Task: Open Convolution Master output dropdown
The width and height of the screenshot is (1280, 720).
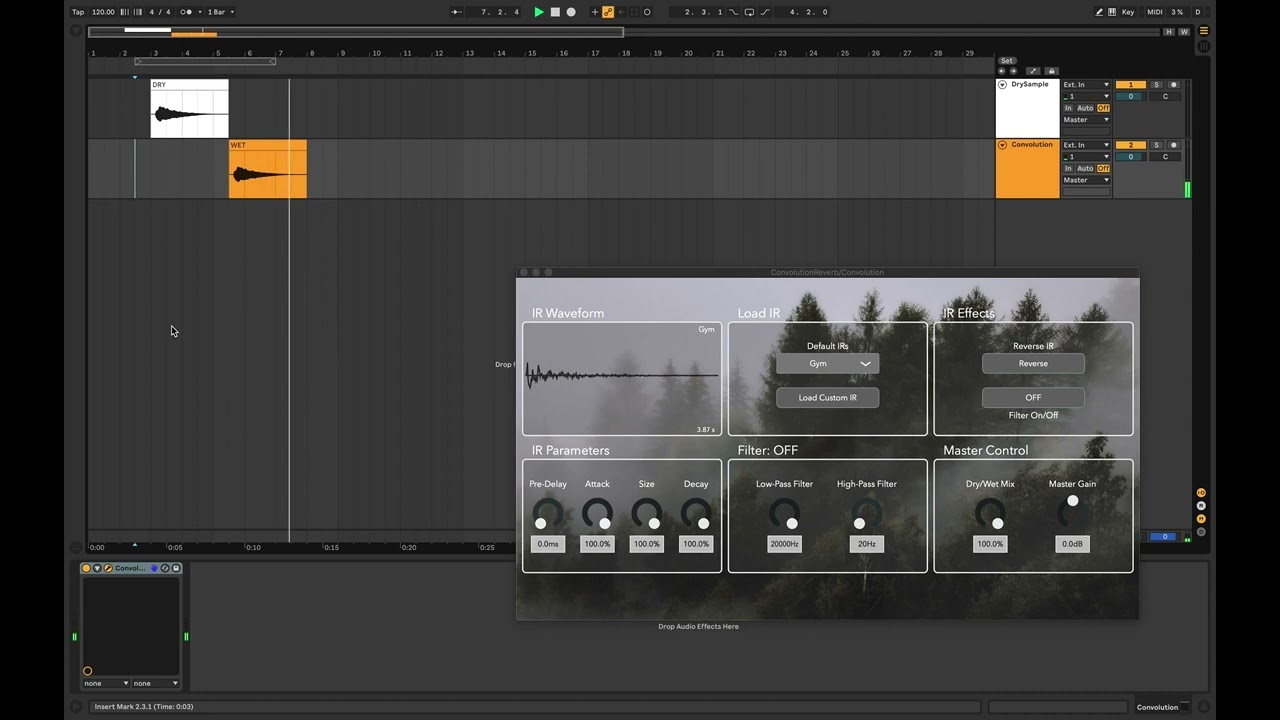Action: point(1086,180)
